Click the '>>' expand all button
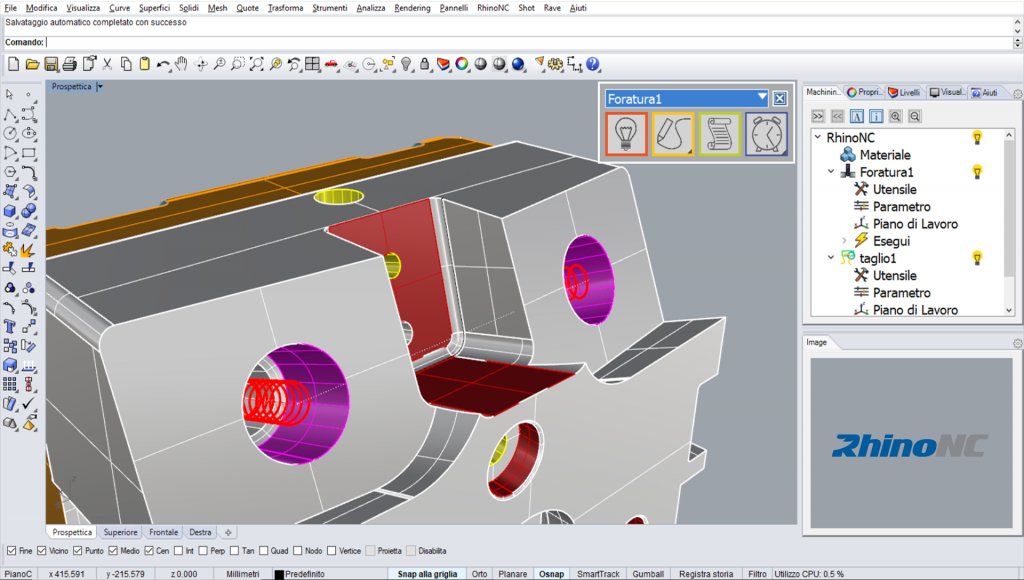 (818, 116)
